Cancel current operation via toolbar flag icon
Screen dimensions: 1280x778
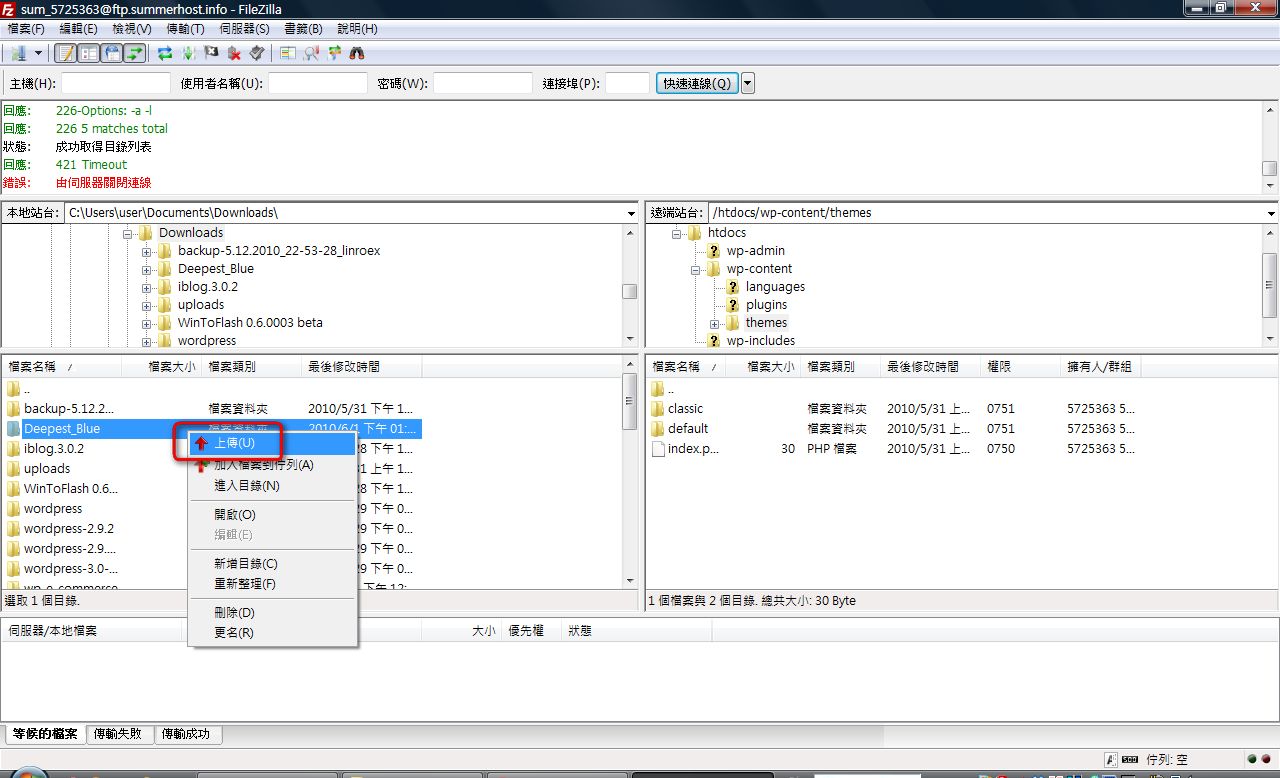point(211,53)
